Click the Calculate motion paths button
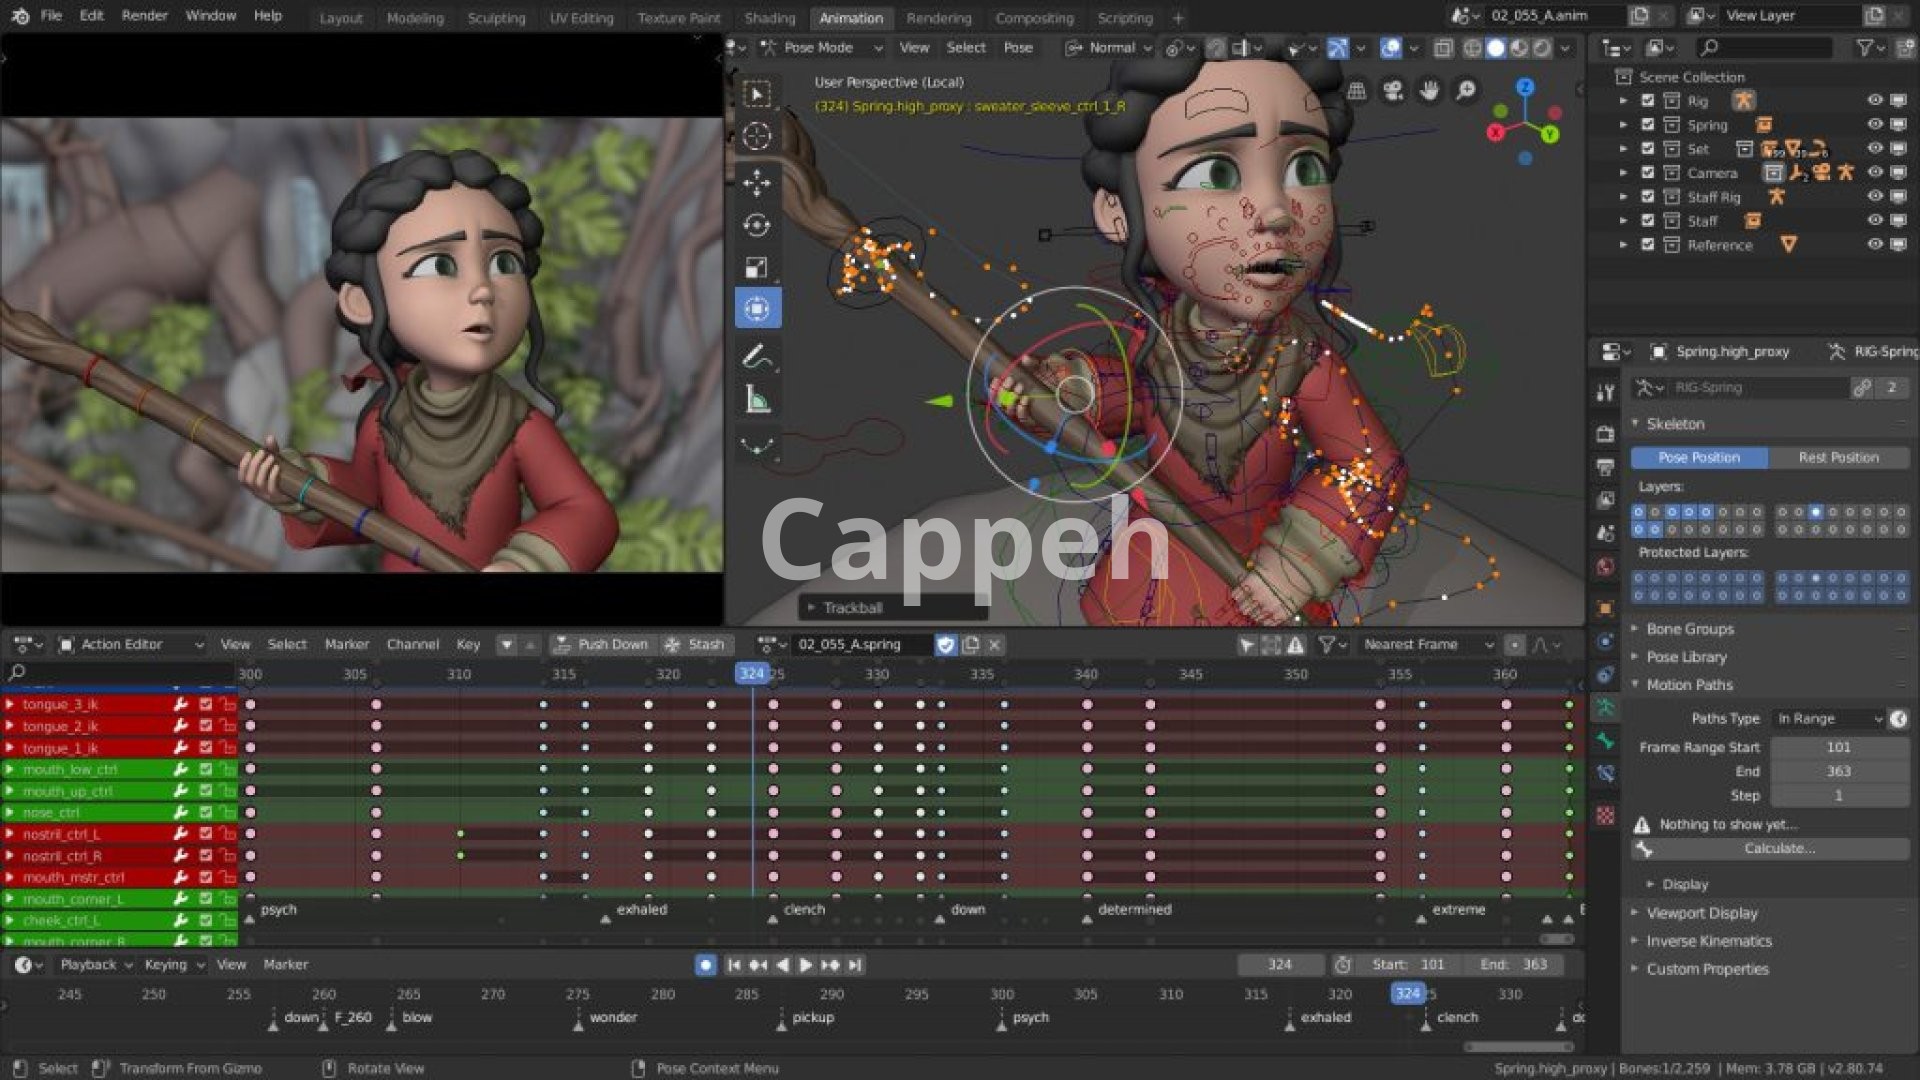This screenshot has width=1920, height=1080. coord(1778,849)
